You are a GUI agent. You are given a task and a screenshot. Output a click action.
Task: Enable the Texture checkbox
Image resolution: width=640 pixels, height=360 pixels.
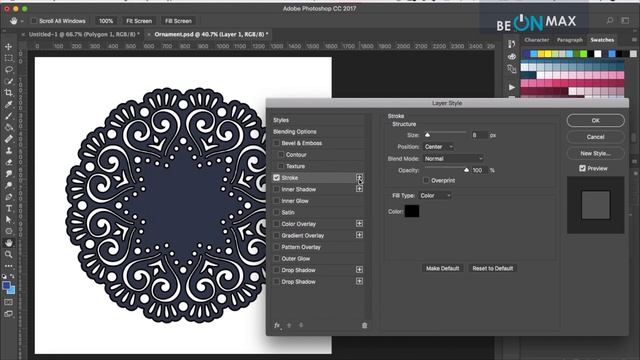[x=281, y=166]
